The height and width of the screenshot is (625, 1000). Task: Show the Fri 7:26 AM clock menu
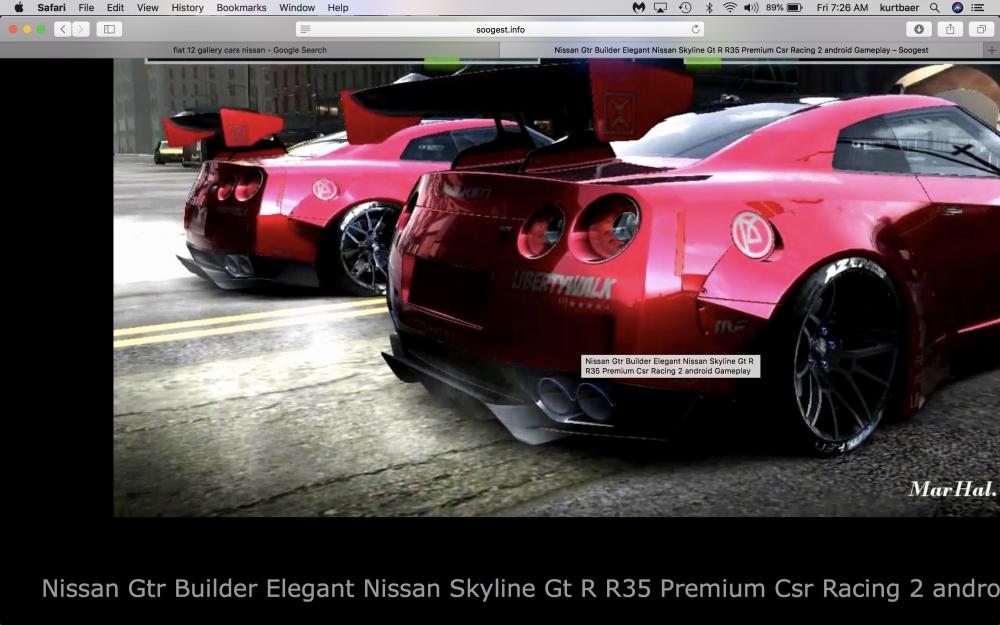(842, 8)
